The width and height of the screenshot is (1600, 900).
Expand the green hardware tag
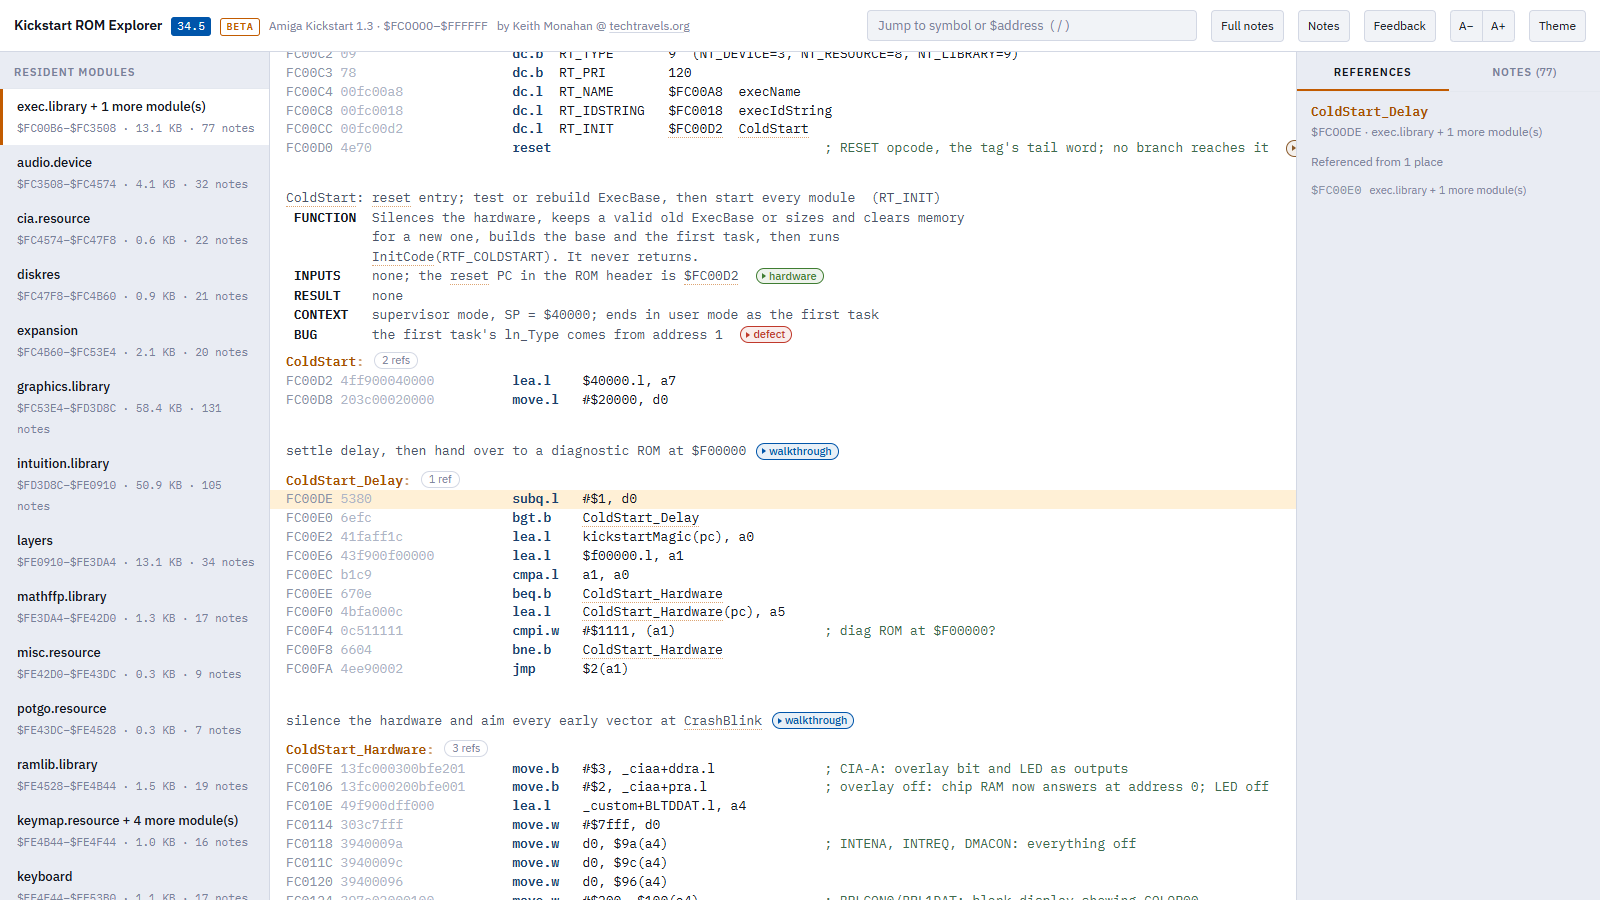coord(790,276)
